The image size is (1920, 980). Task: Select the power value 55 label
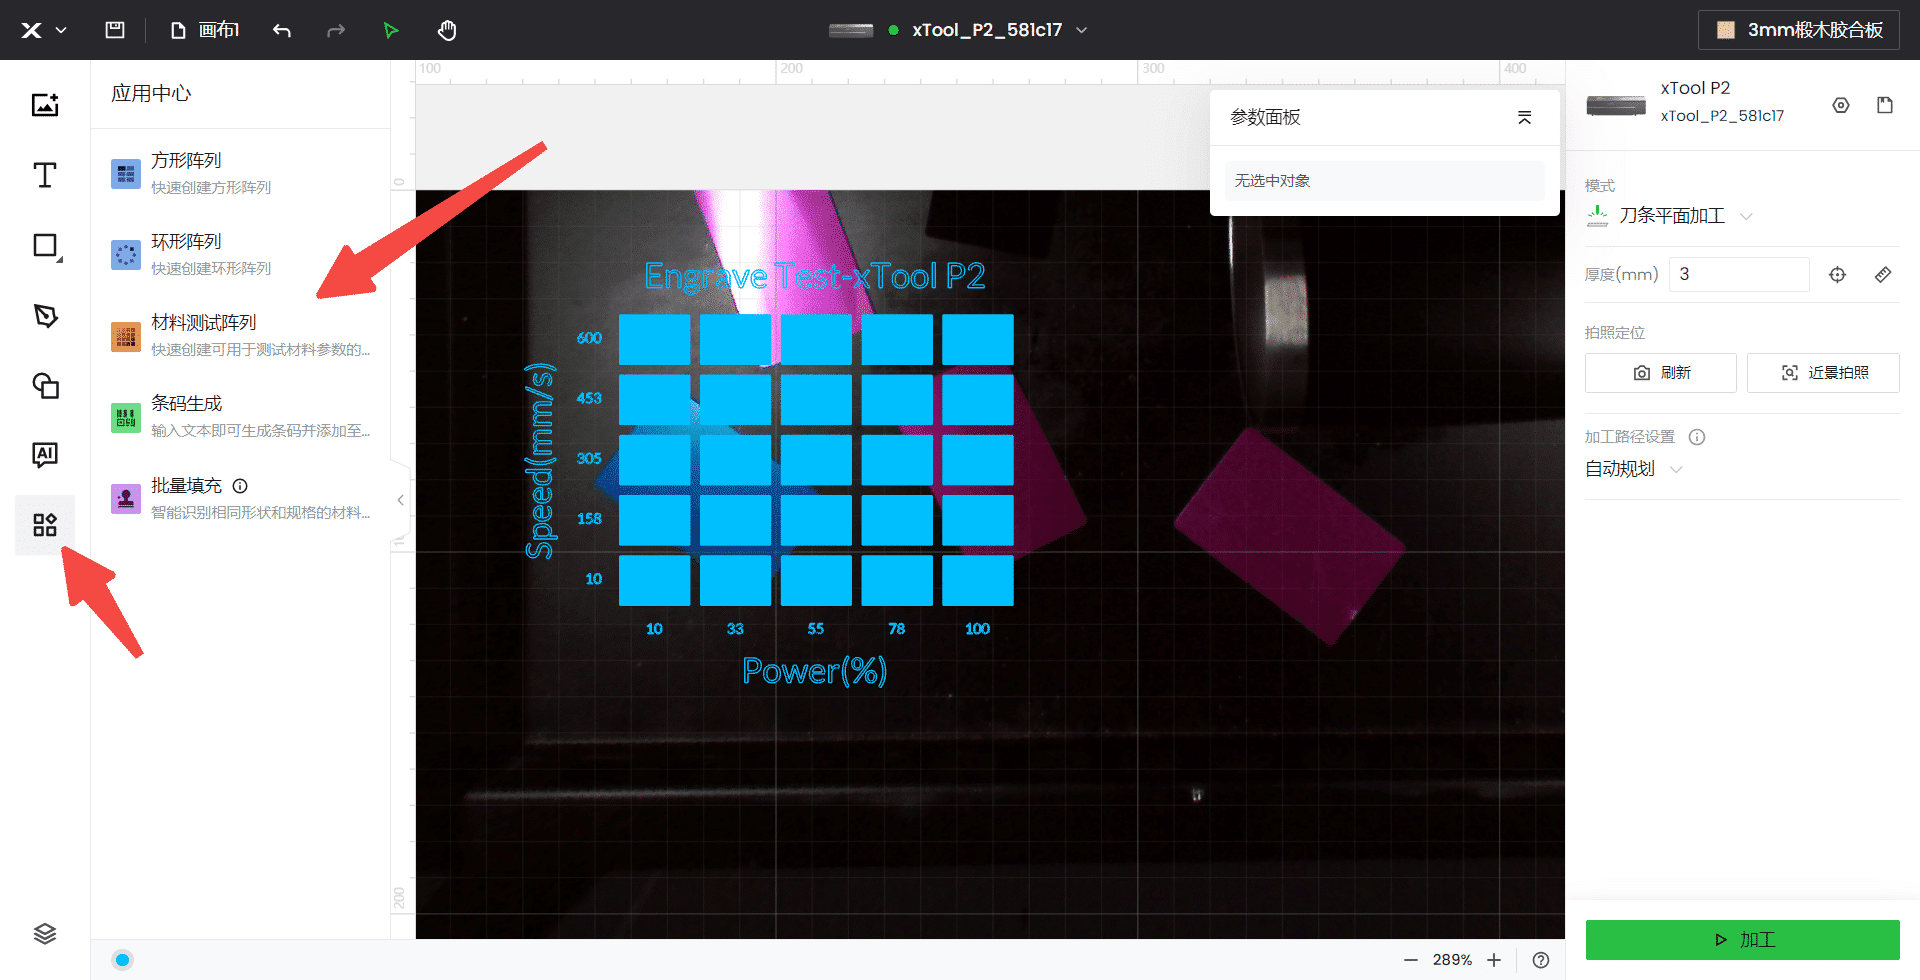point(816,629)
